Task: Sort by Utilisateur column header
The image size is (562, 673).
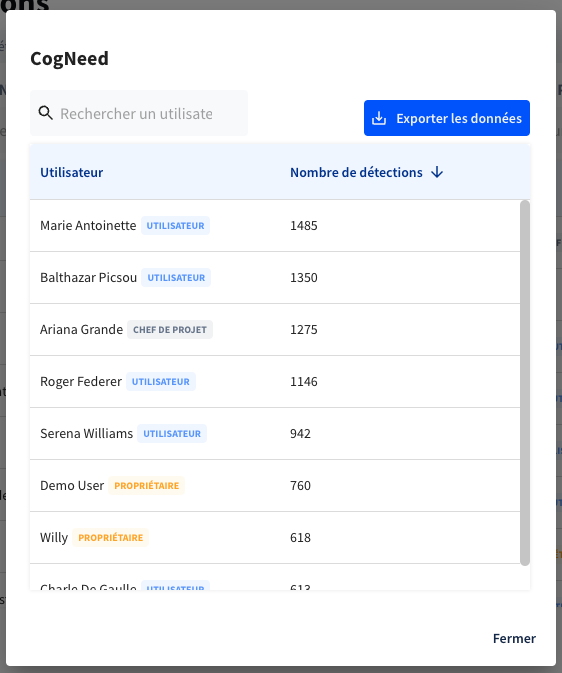Action: point(72,172)
